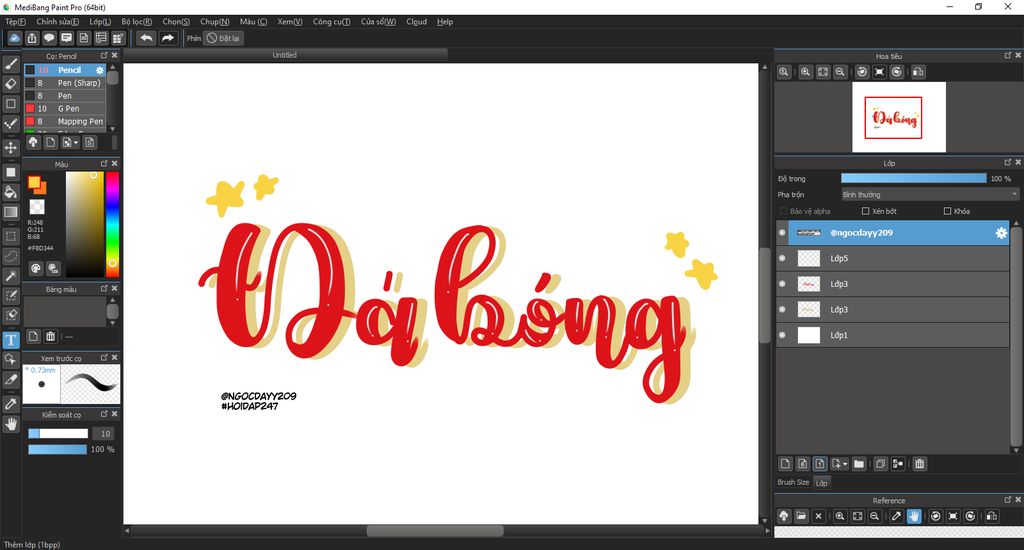
Task: Select the Hand tool in left toolbar
Action: coord(11,424)
